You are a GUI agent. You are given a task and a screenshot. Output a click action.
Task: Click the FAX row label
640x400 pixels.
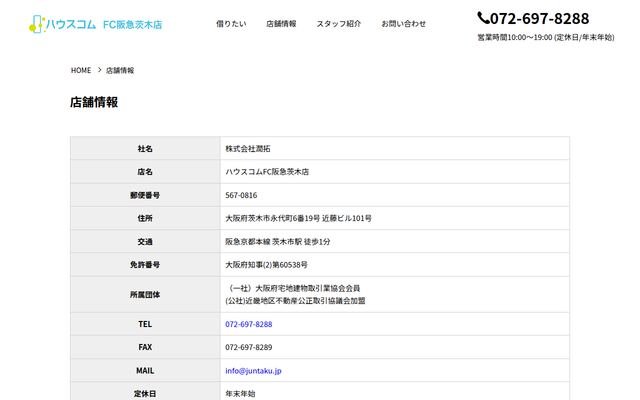pos(145,347)
